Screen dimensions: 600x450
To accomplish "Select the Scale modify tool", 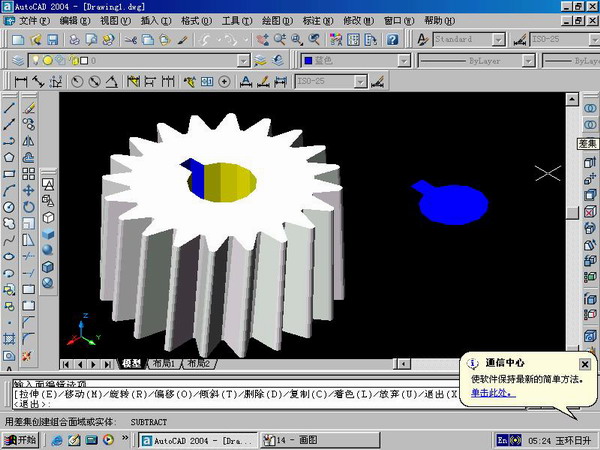I will 29,223.
